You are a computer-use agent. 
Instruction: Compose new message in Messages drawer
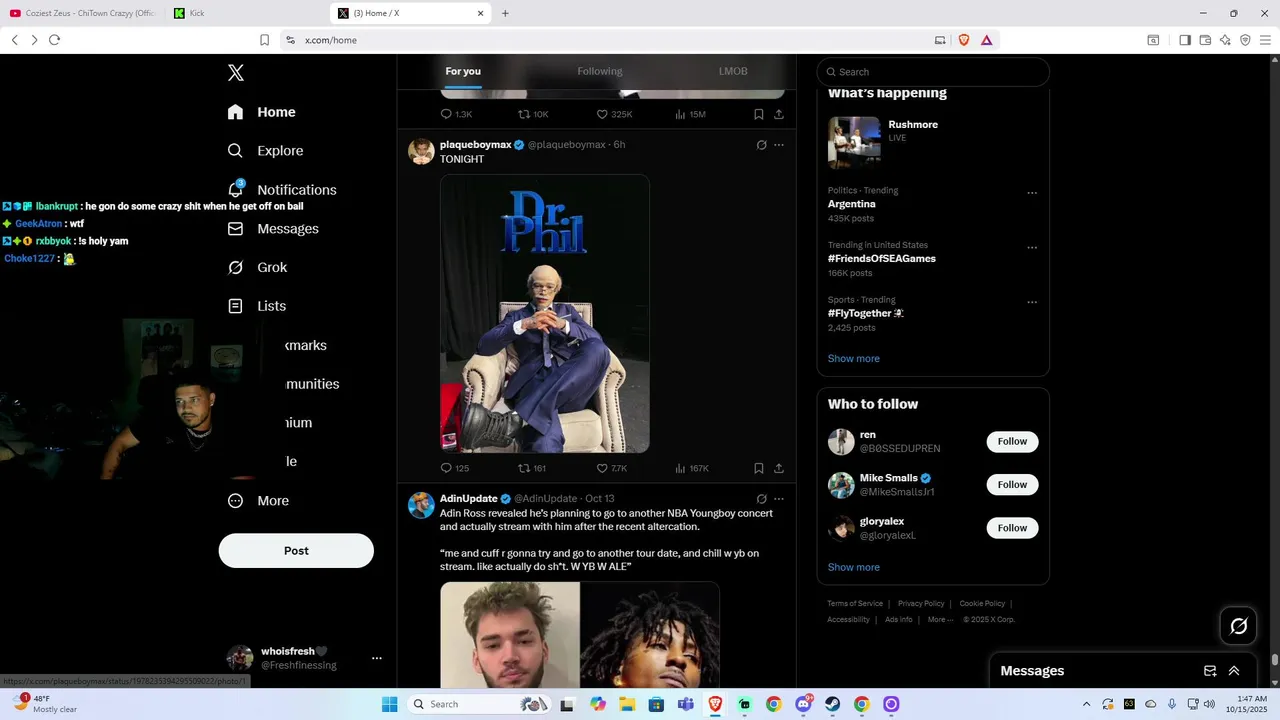click(1210, 671)
